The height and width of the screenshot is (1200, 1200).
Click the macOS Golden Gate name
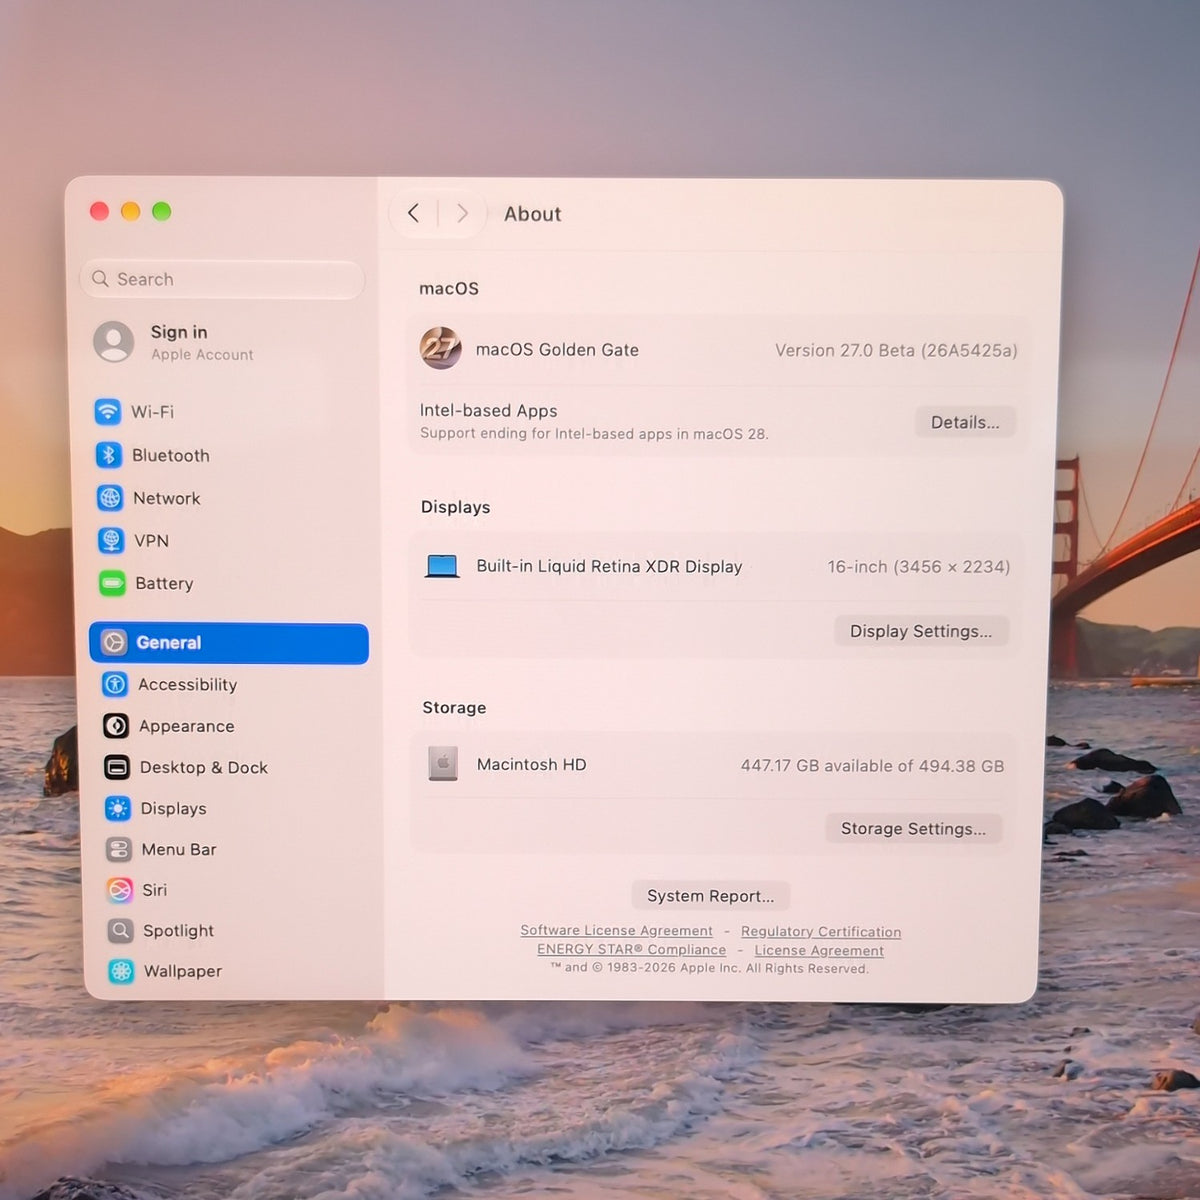557,349
